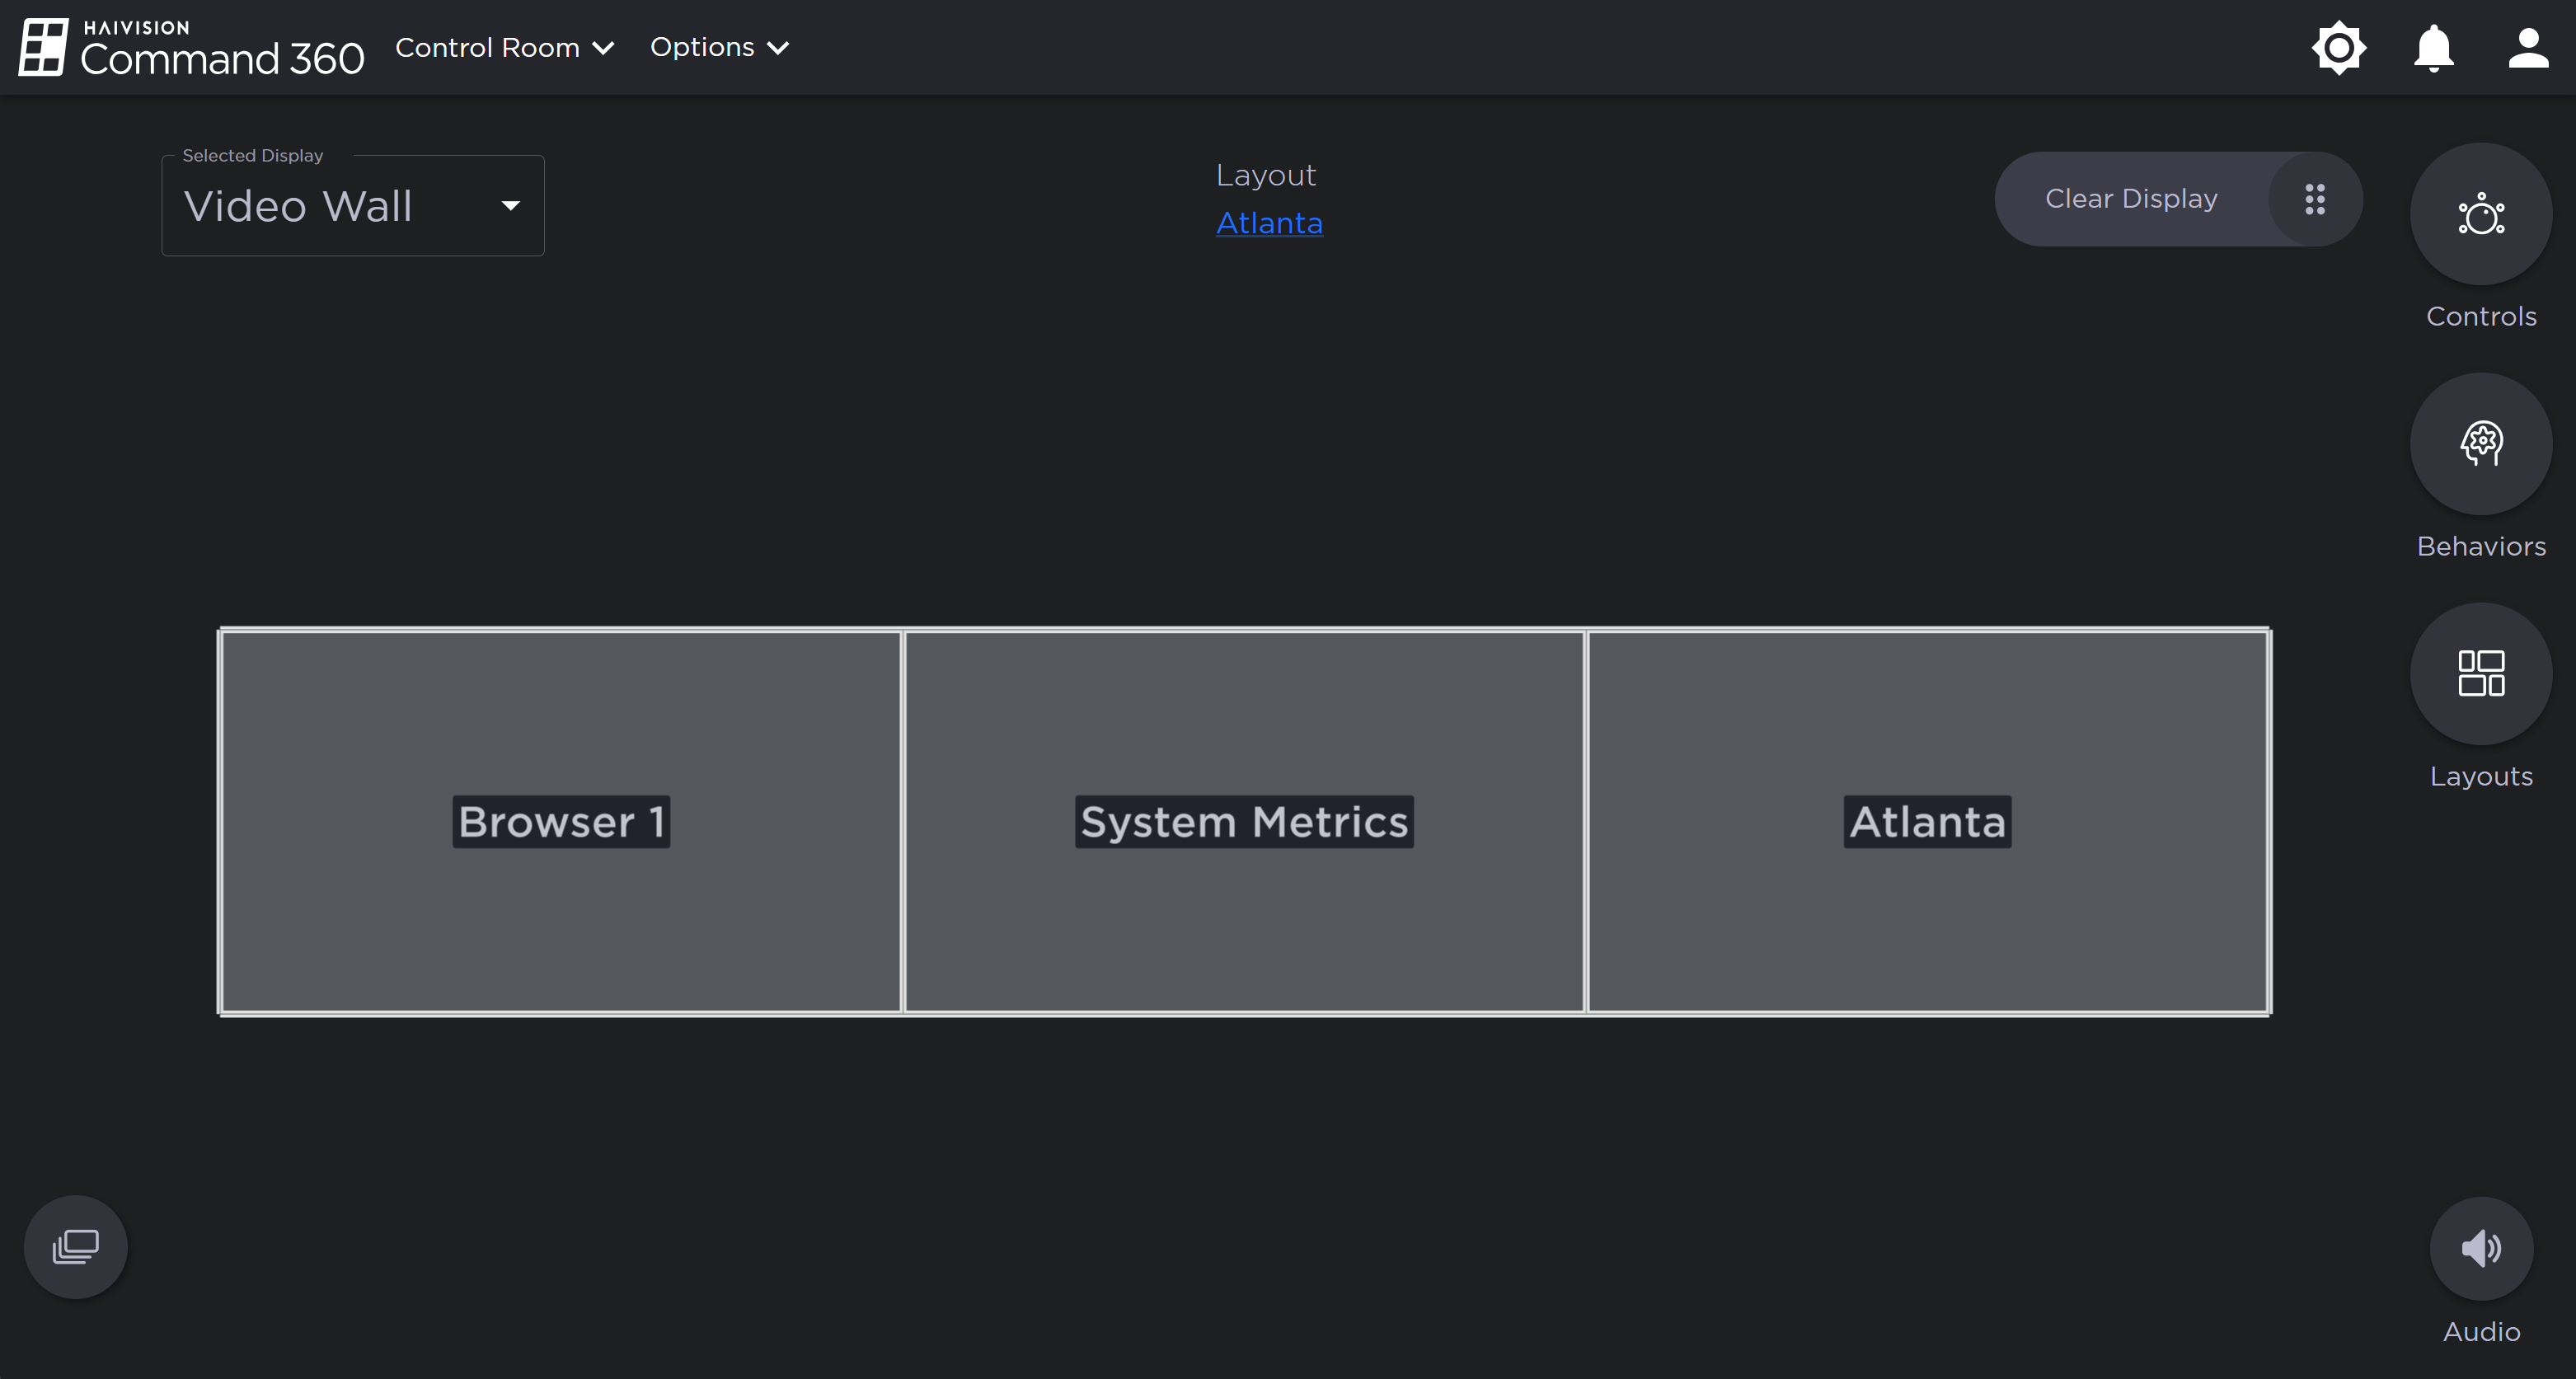Select the Browser 1 display tile

click(561, 822)
